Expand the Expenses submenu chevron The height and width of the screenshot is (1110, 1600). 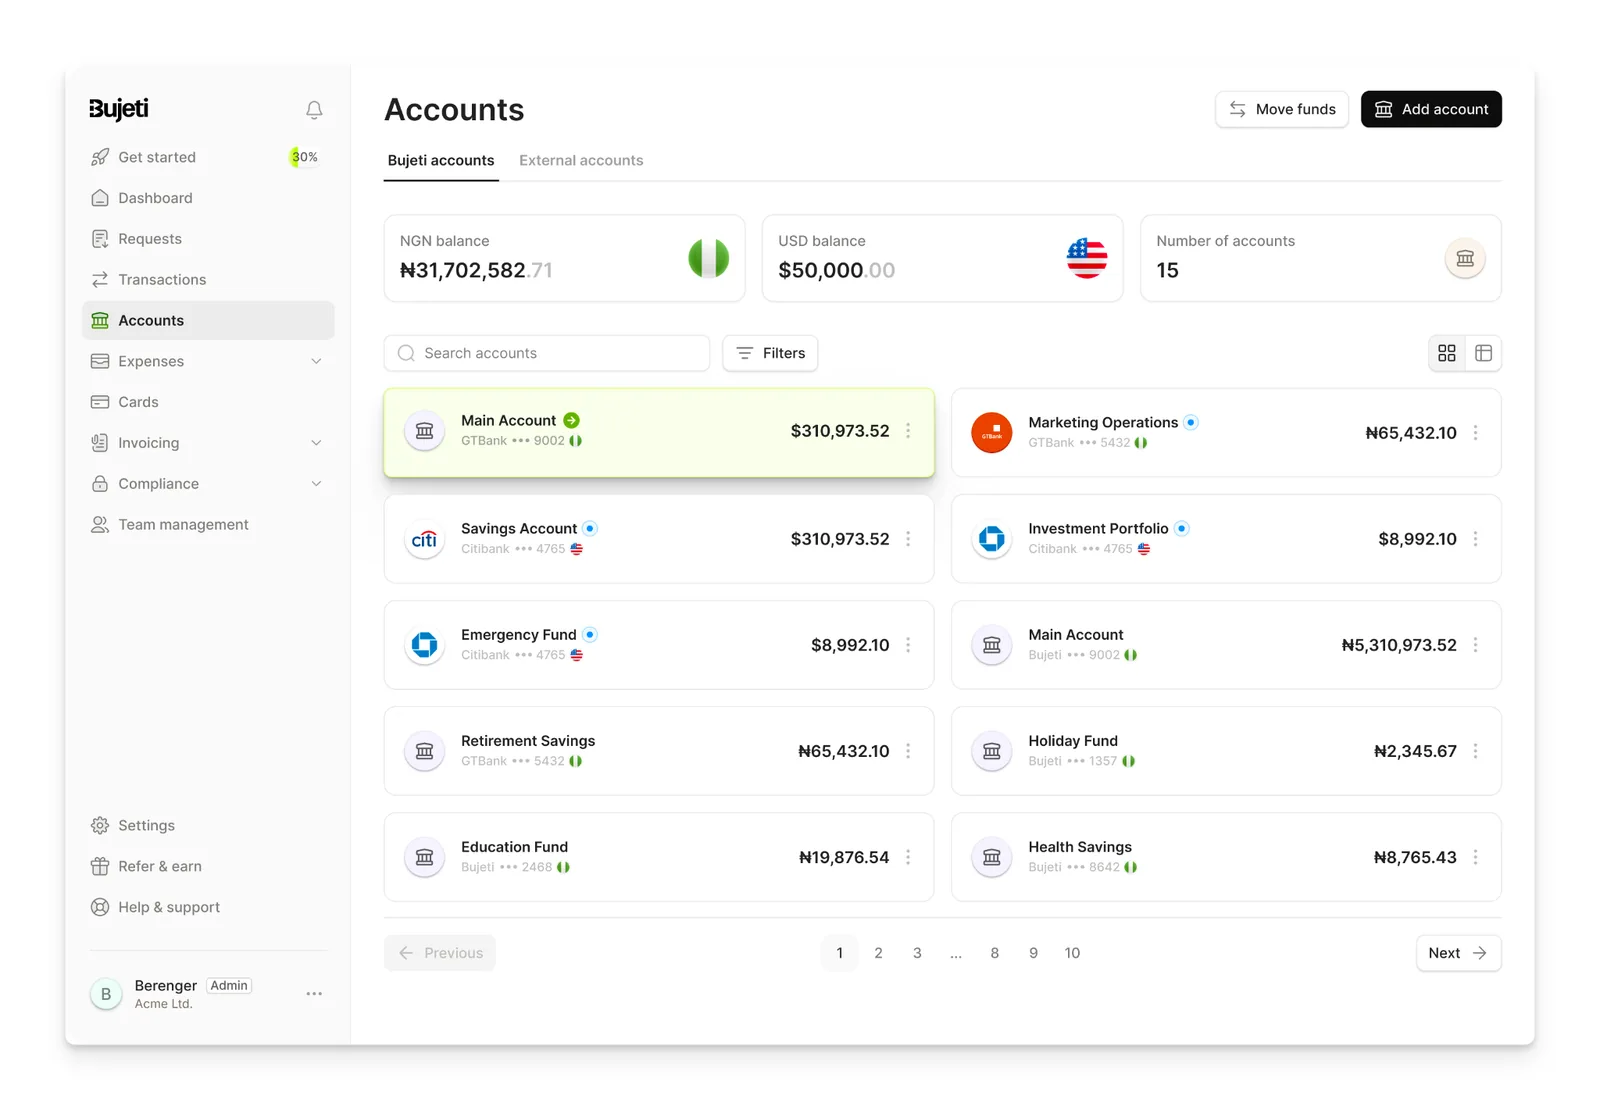coord(316,361)
